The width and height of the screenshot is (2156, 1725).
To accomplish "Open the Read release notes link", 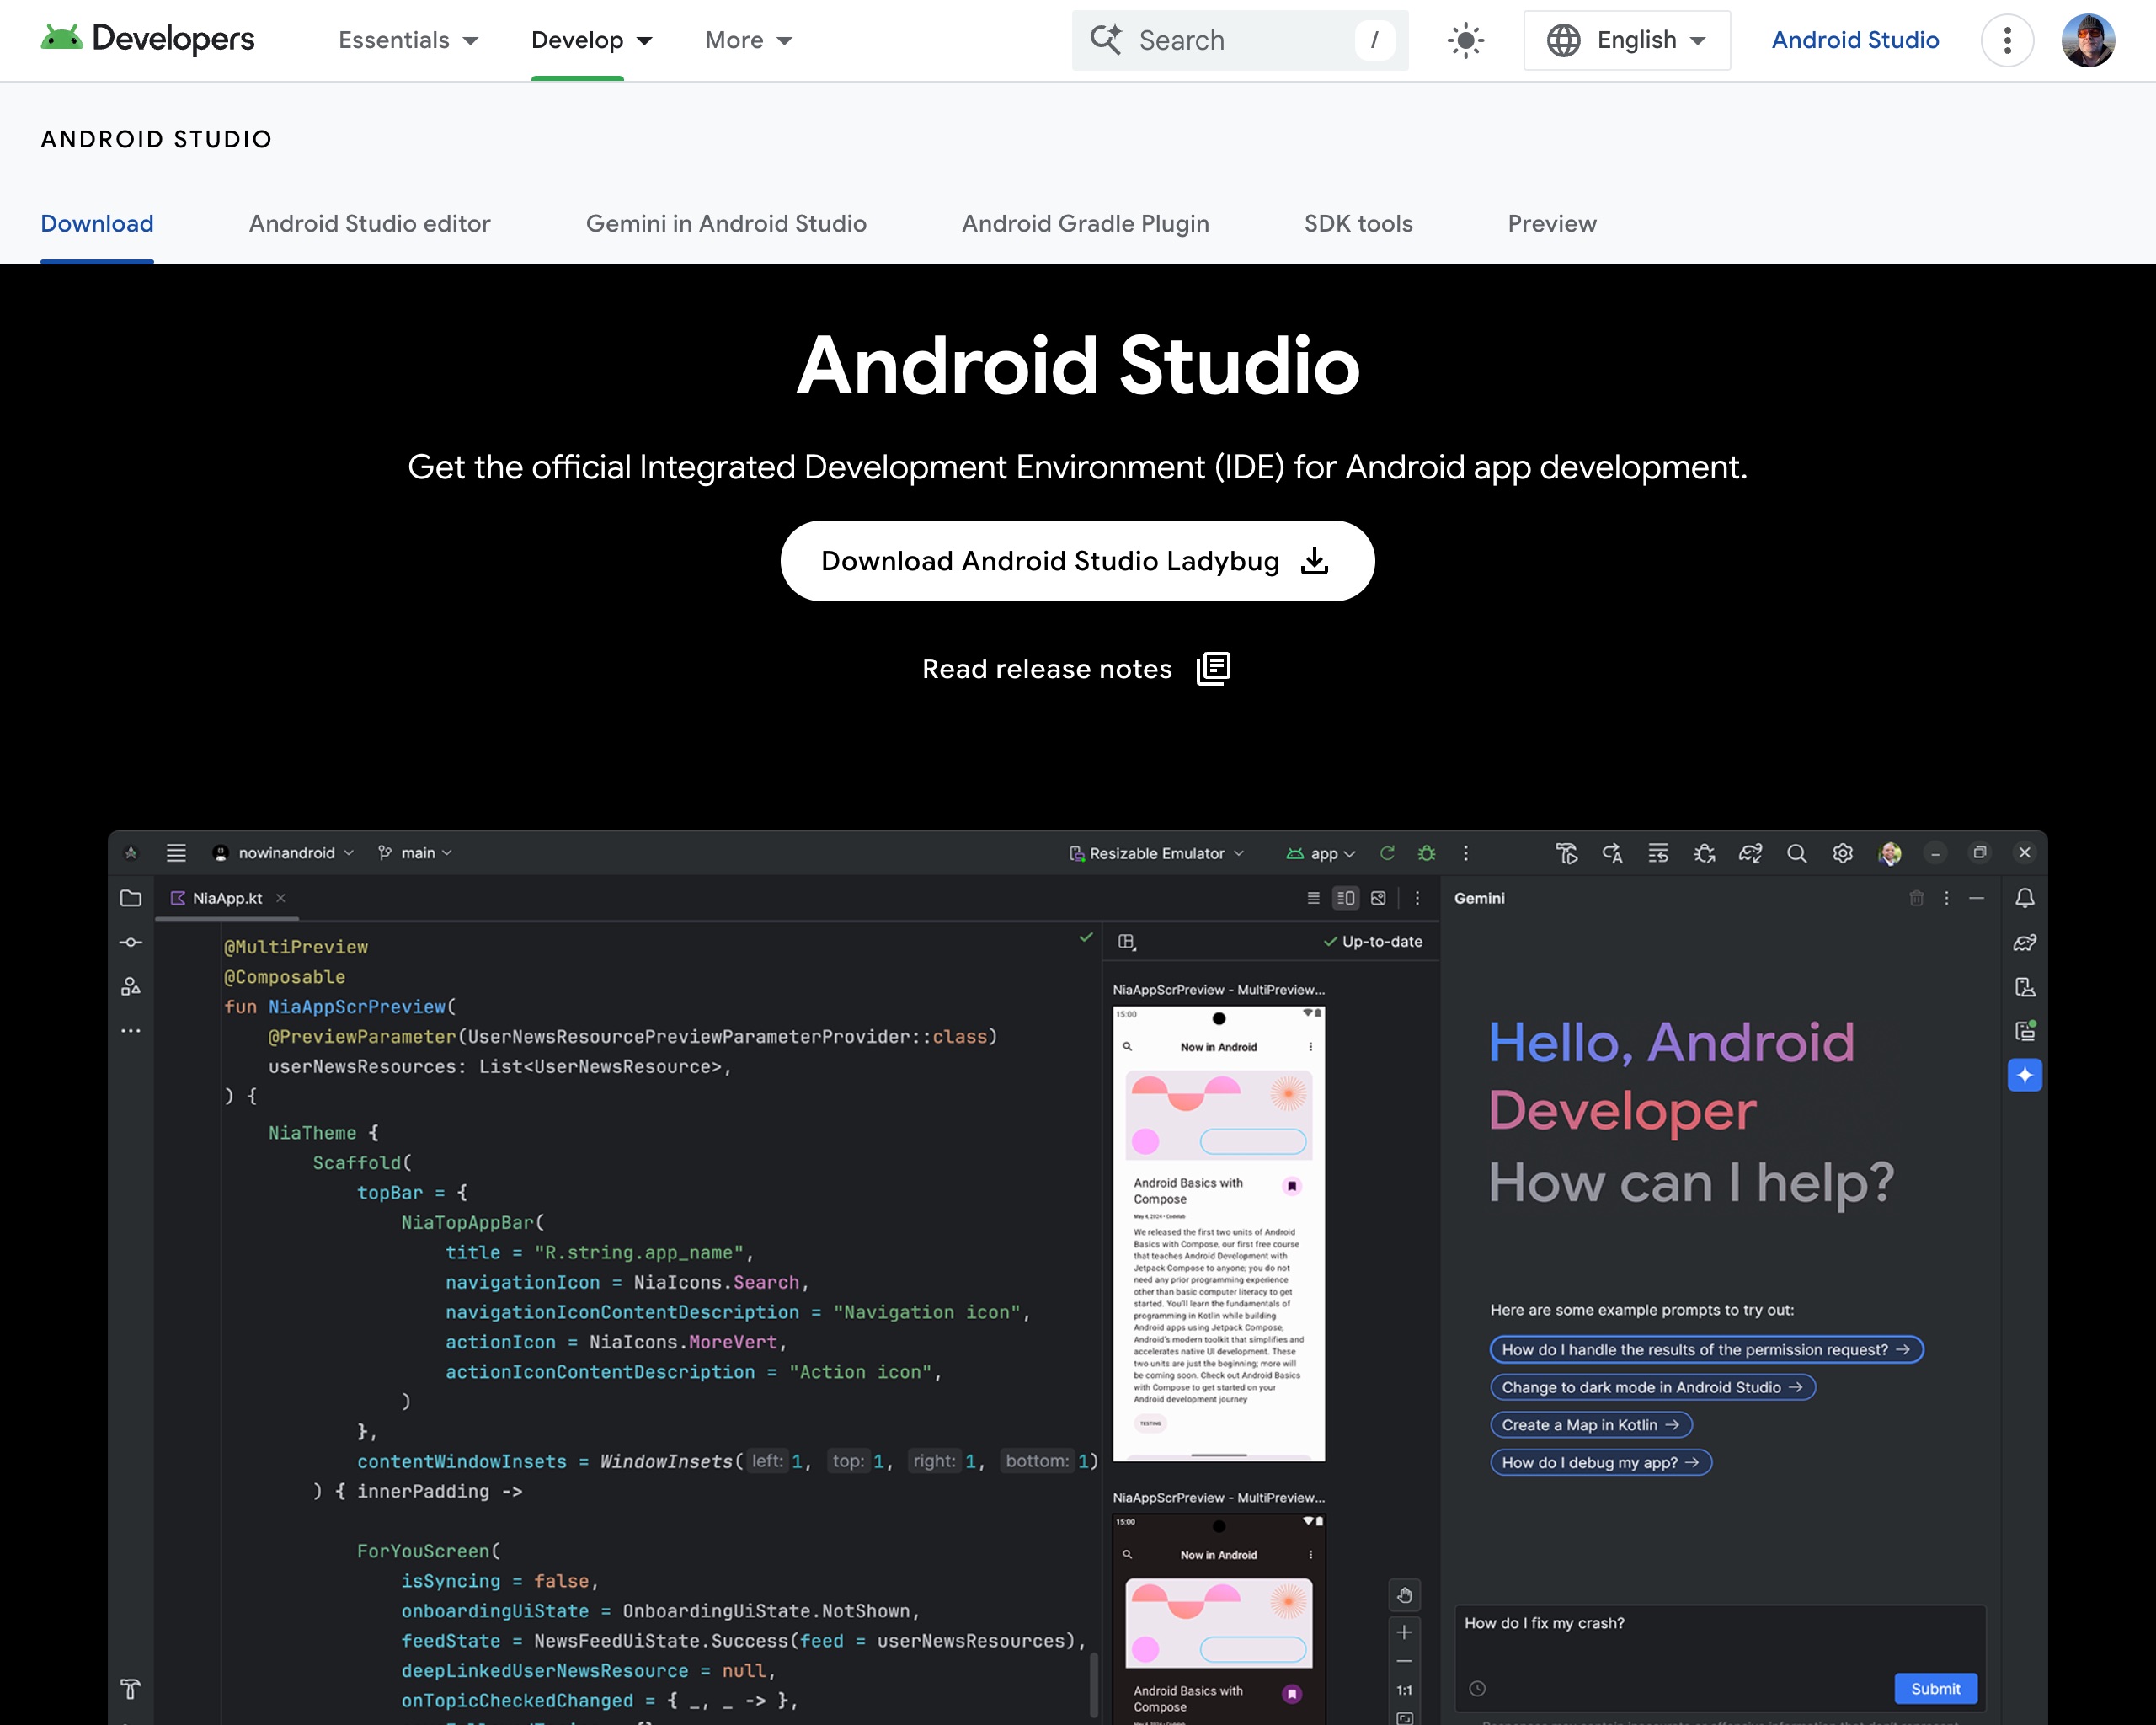I will [1046, 669].
